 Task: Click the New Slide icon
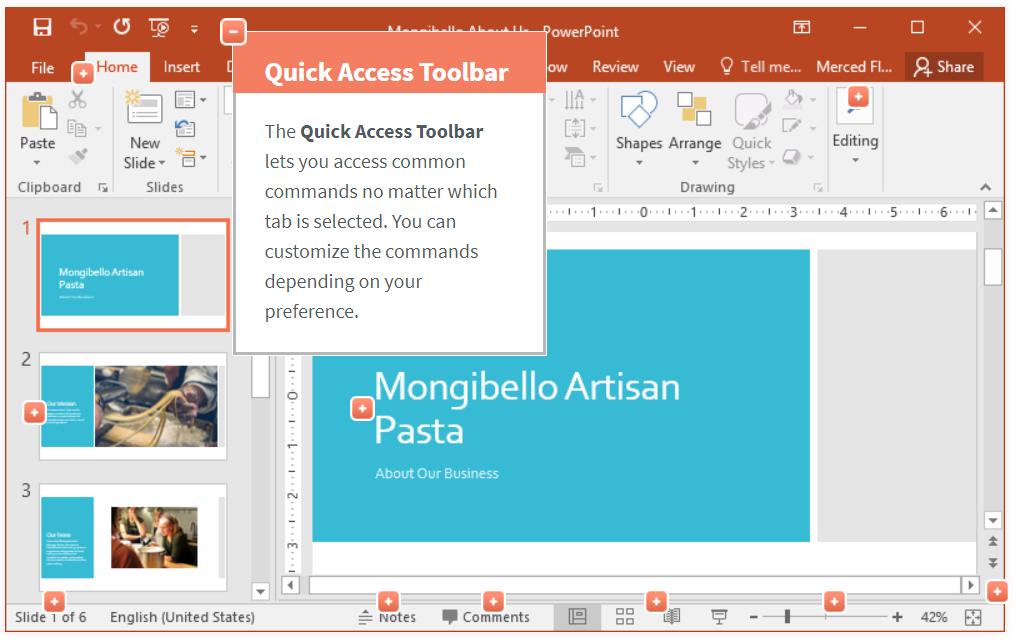pos(144,106)
